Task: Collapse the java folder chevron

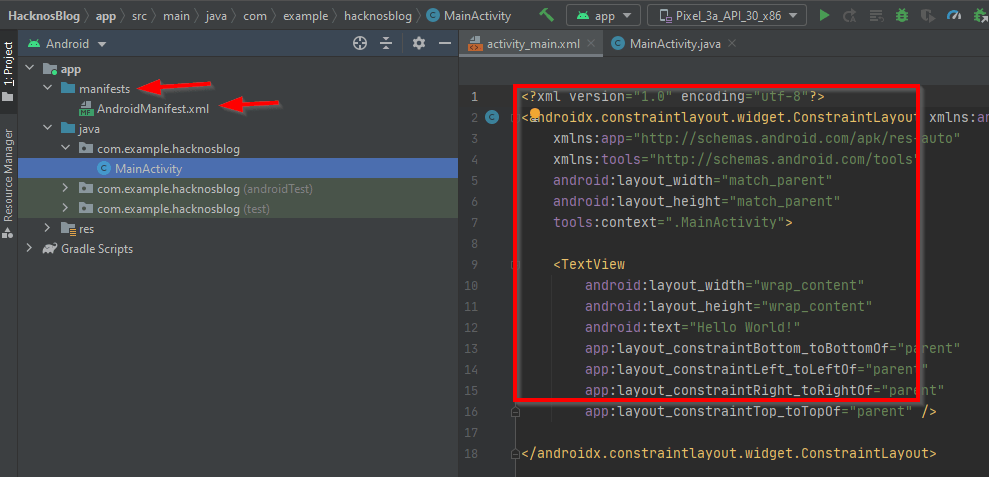Action: [x=47, y=129]
